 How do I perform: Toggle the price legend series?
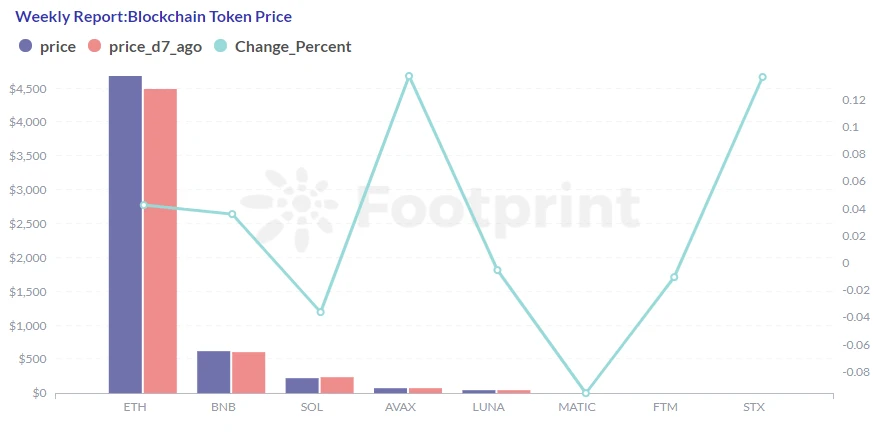click(x=47, y=46)
